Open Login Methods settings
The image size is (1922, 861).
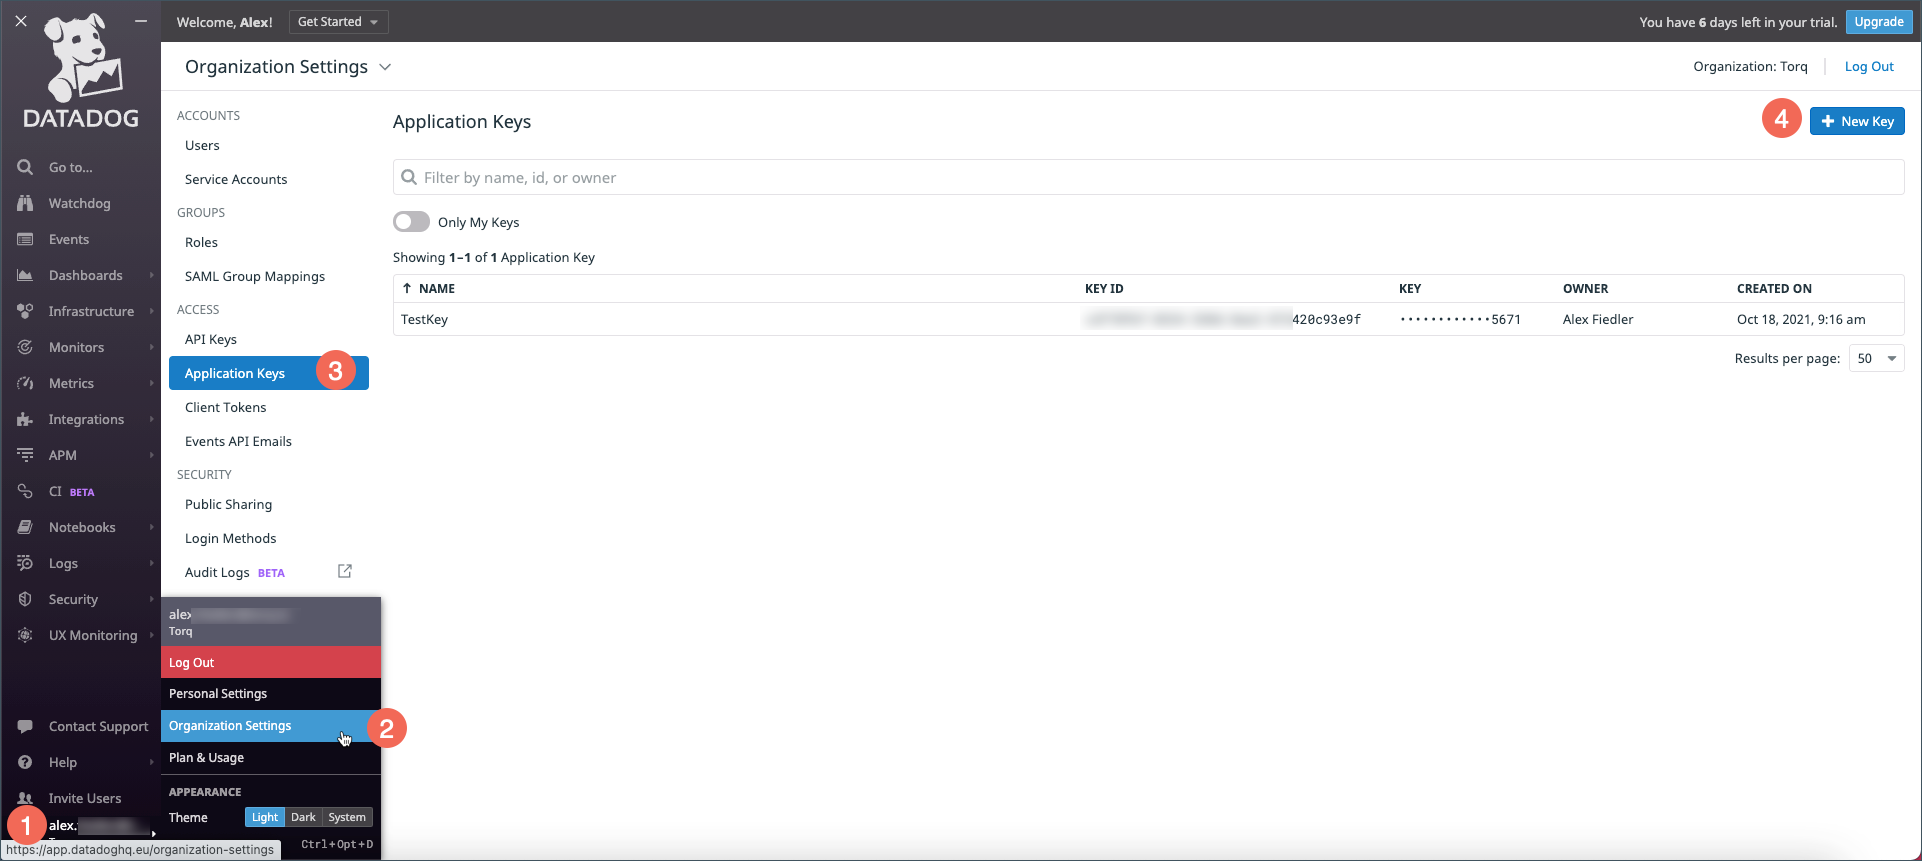[230, 538]
